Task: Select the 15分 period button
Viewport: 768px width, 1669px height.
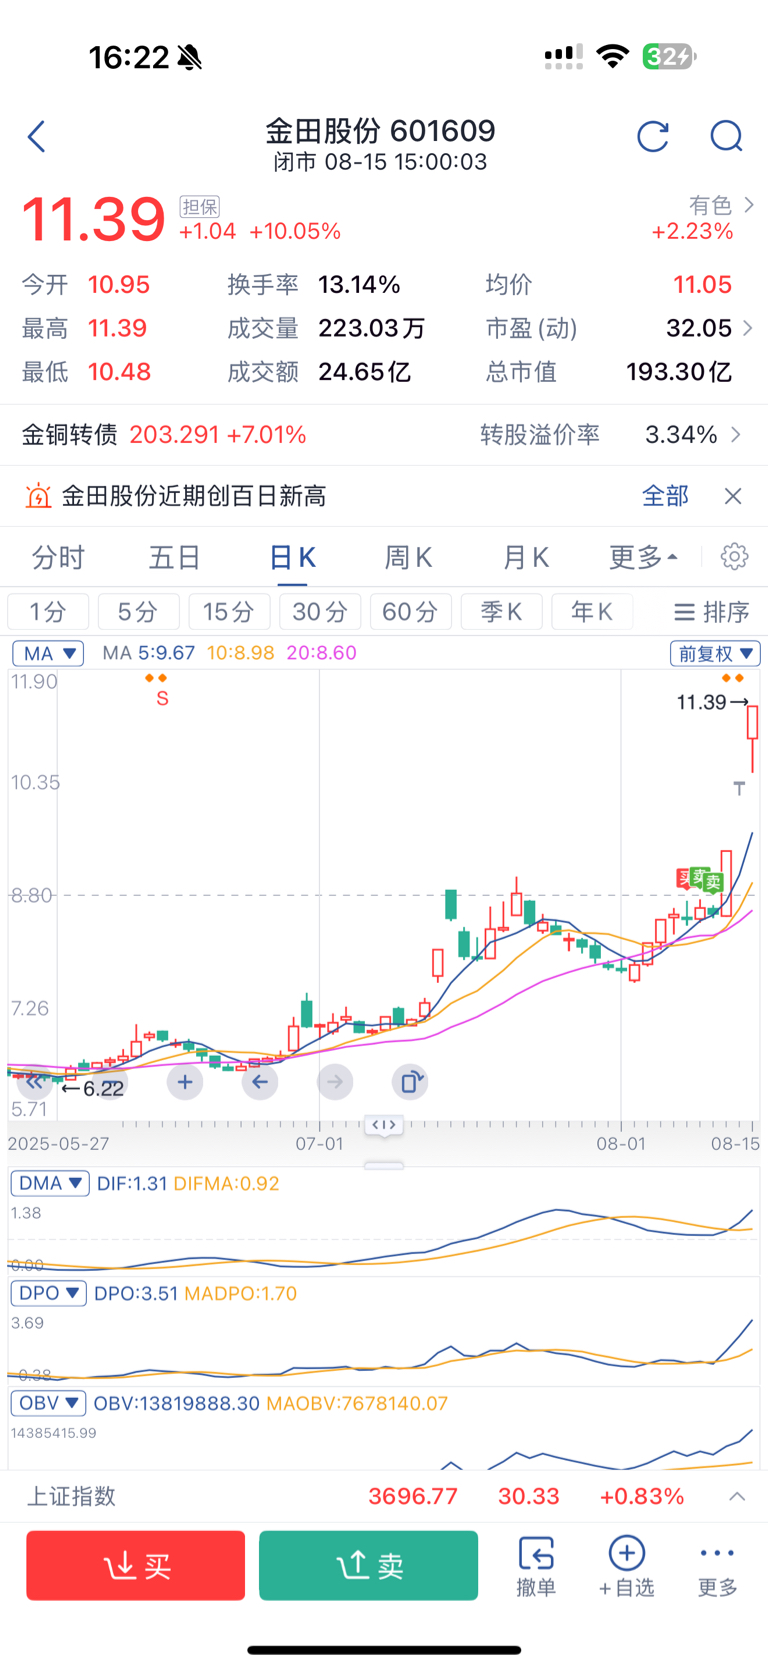Action: point(229,611)
